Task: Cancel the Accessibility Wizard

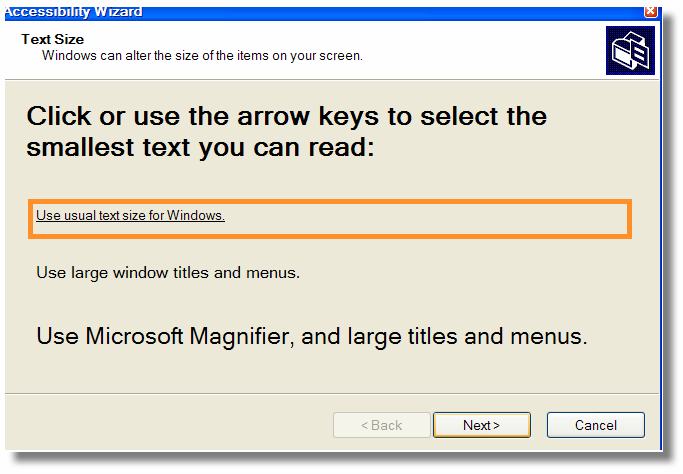Action: (595, 425)
